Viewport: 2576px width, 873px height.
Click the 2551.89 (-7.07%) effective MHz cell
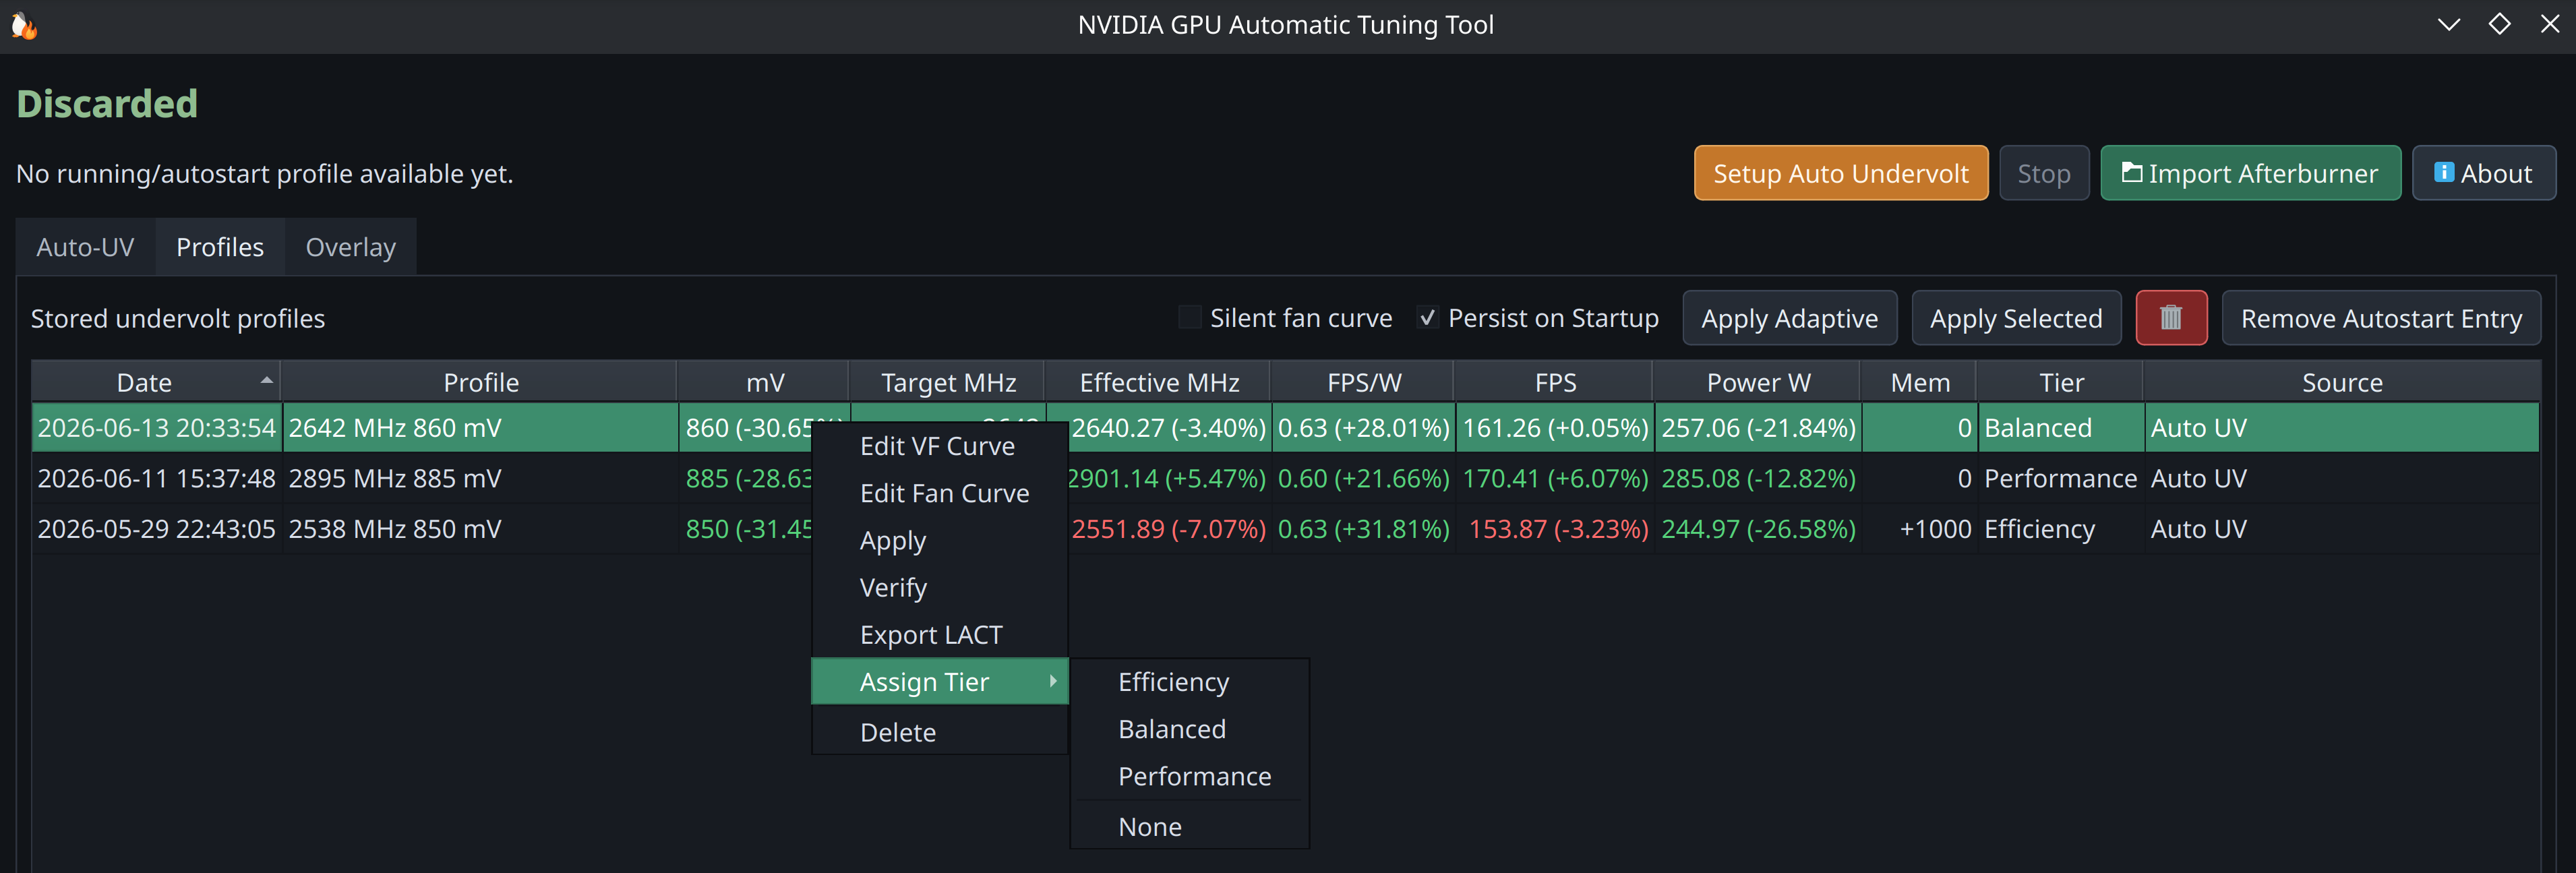tap(1168, 529)
